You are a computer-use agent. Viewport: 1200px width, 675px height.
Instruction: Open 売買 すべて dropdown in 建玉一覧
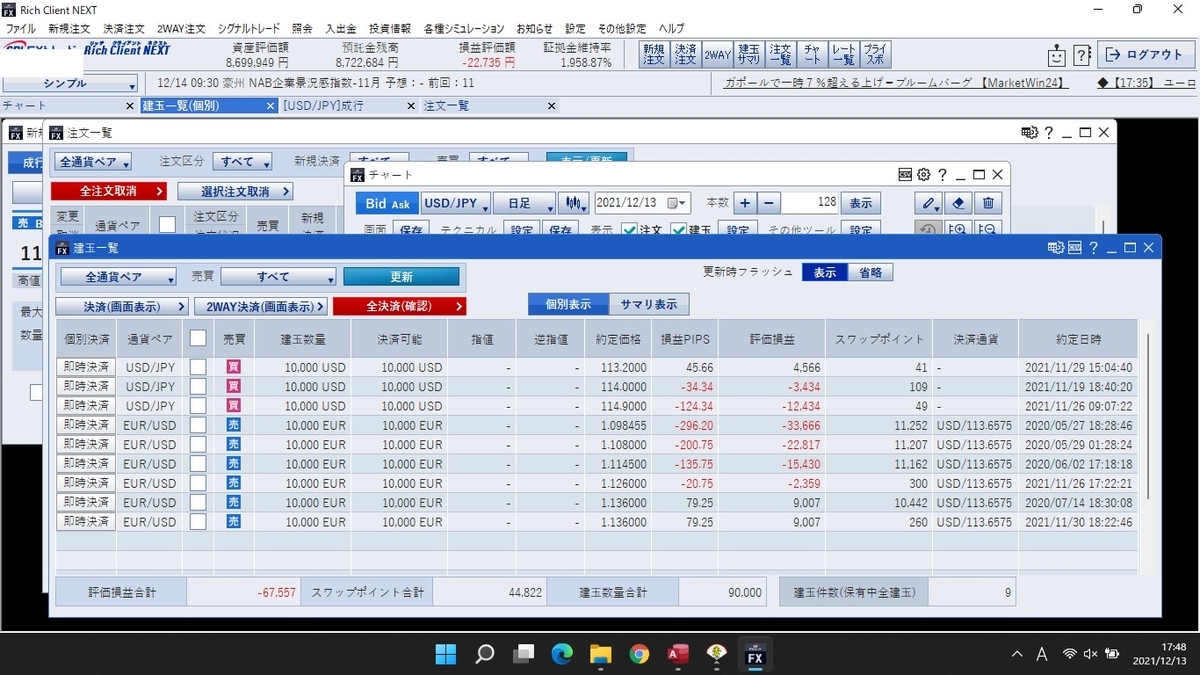tap(278, 277)
